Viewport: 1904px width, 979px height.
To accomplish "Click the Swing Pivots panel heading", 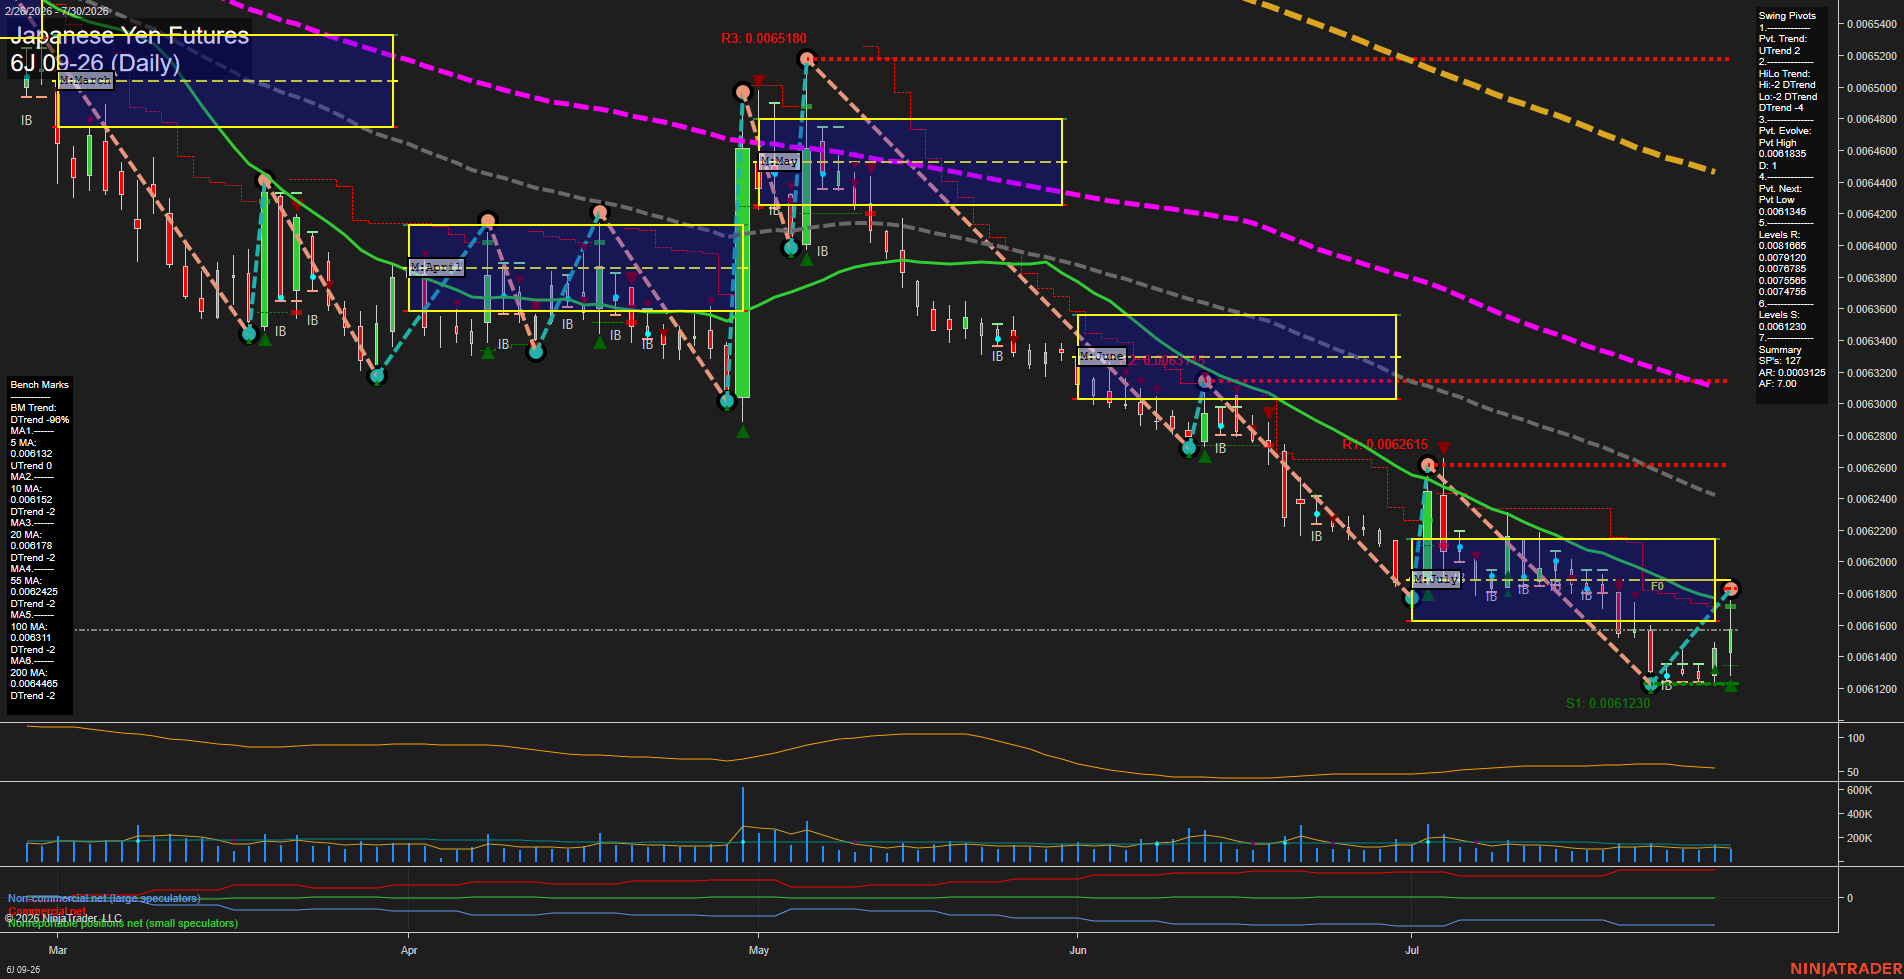I will [x=1787, y=16].
